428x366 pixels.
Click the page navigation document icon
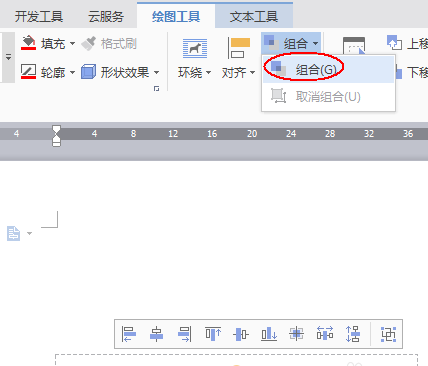pyautogui.click(x=14, y=233)
